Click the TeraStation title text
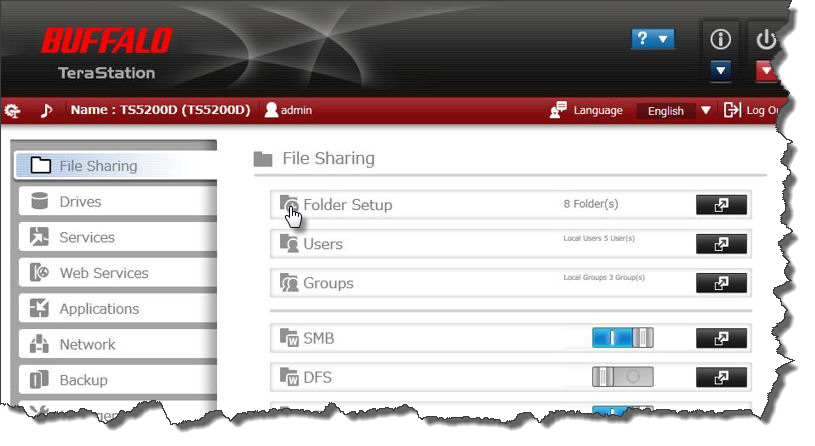The image size is (815, 446). 107,73
